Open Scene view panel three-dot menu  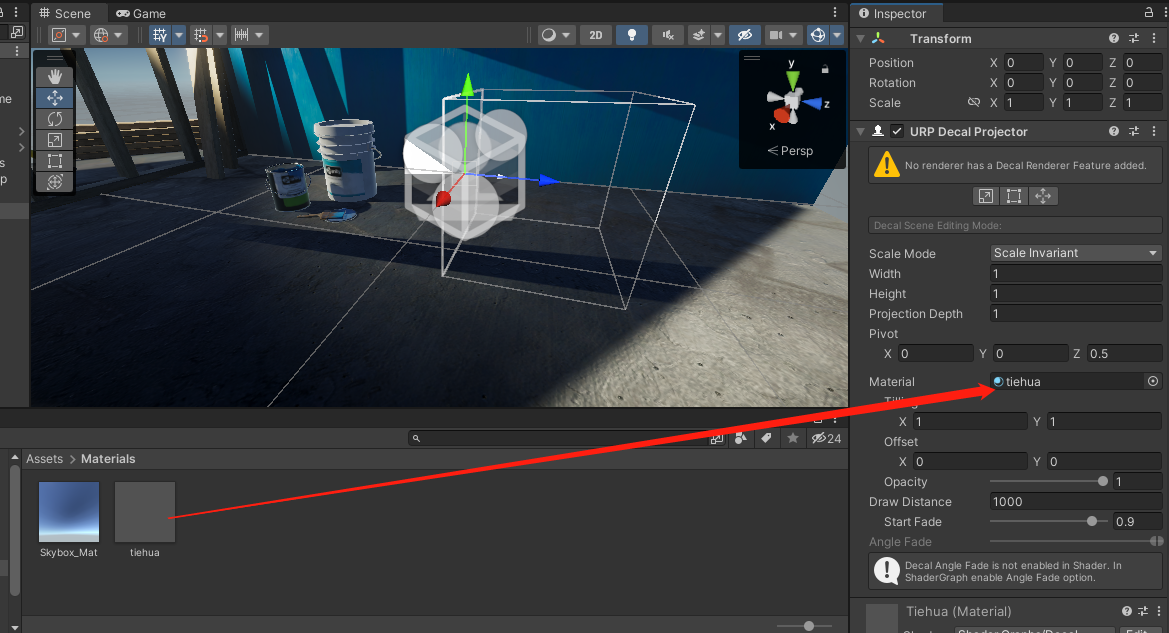click(835, 12)
